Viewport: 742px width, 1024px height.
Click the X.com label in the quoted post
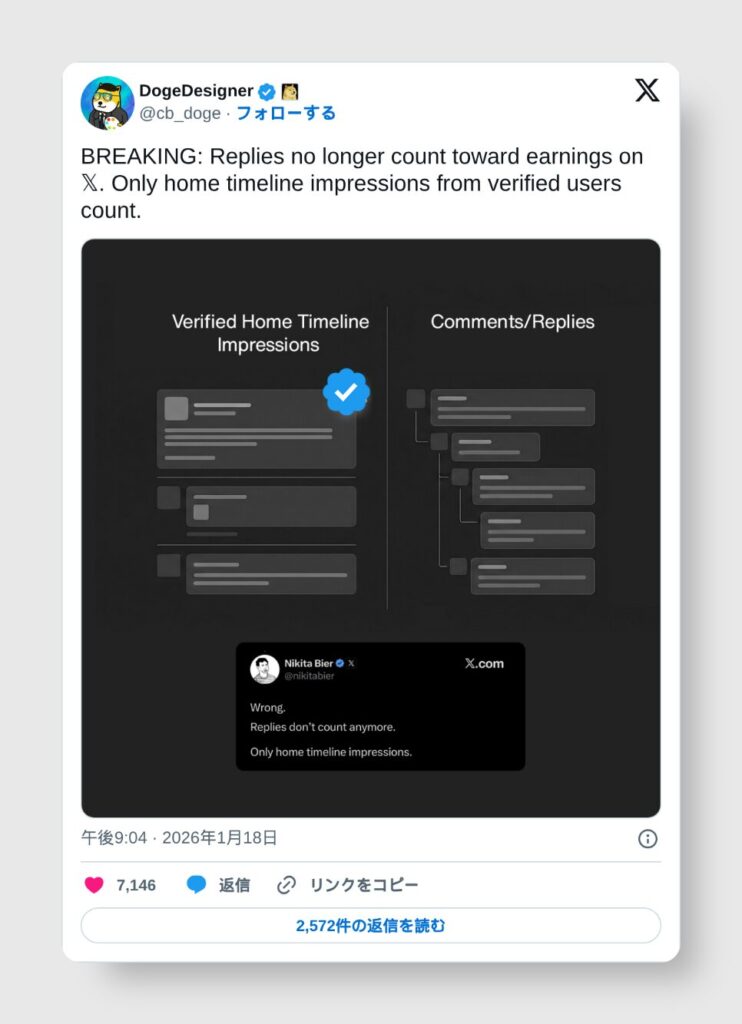(x=484, y=663)
